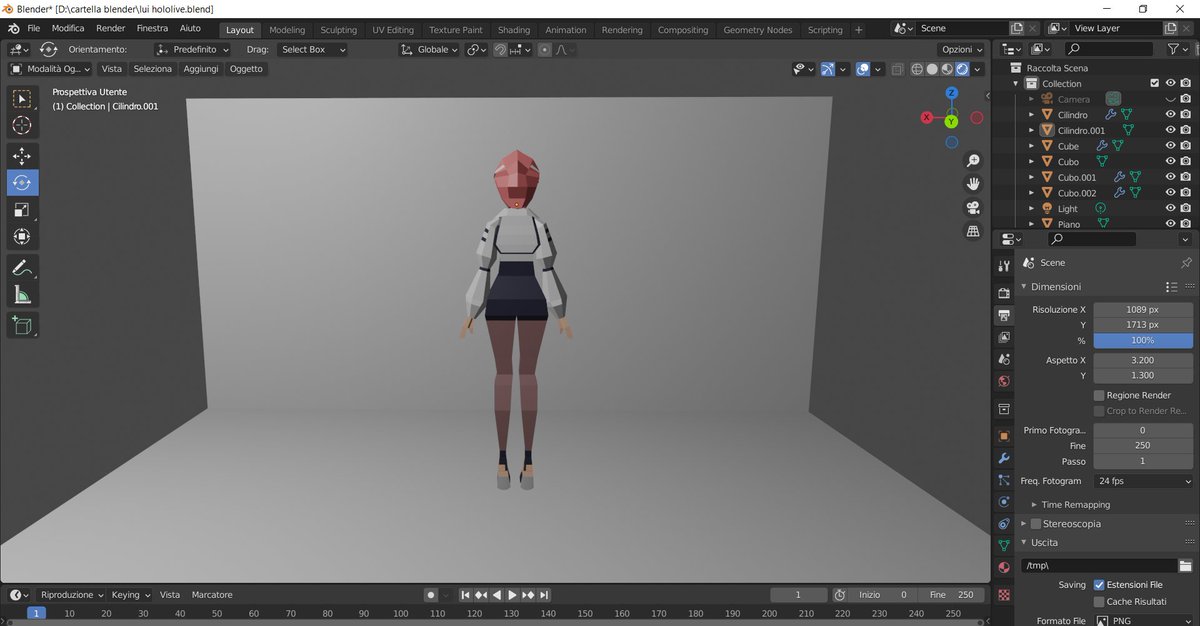
Task: Click the 100% resolution scale slider
Action: click(1143, 341)
